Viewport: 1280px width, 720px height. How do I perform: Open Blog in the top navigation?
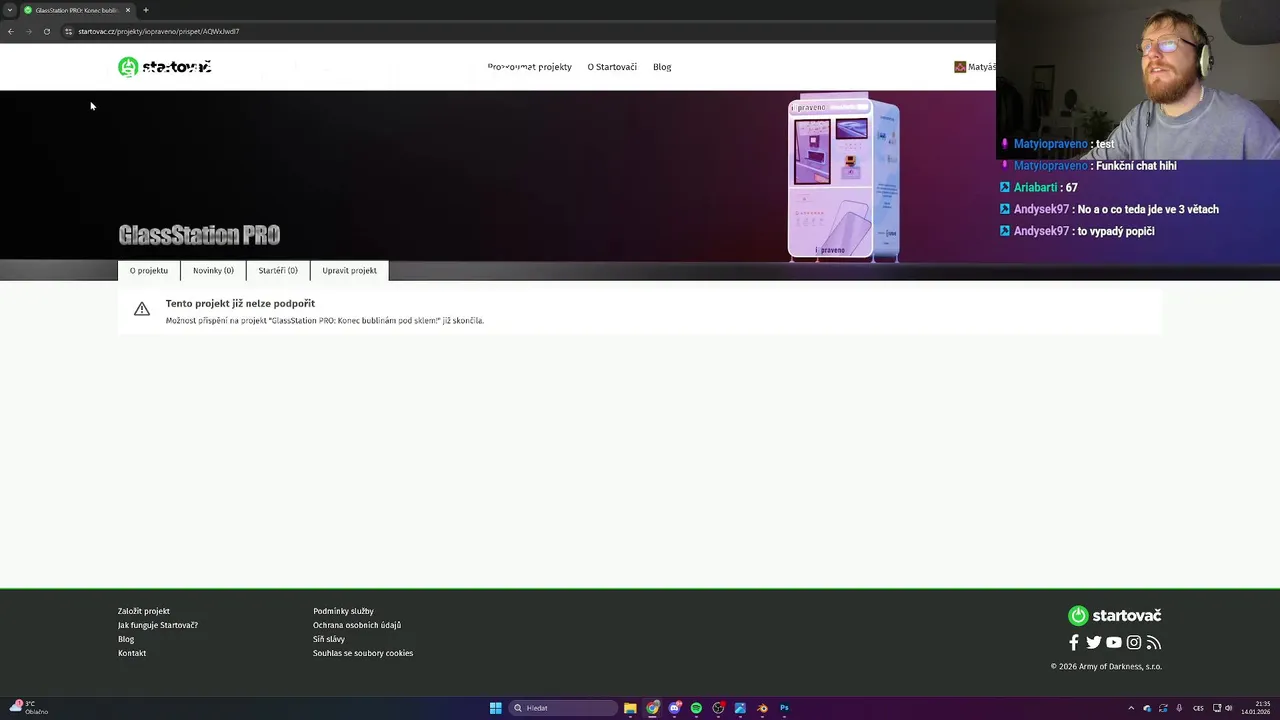click(x=662, y=67)
